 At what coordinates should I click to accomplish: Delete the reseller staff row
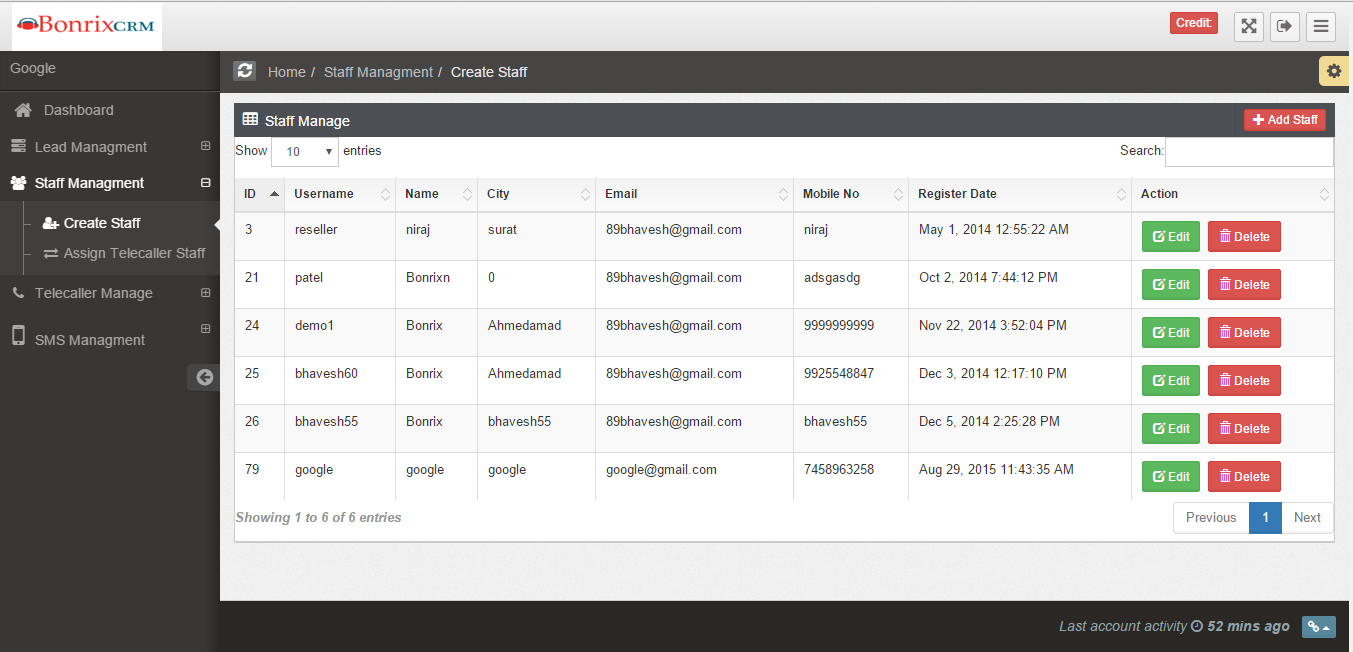(x=1244, y=237)
